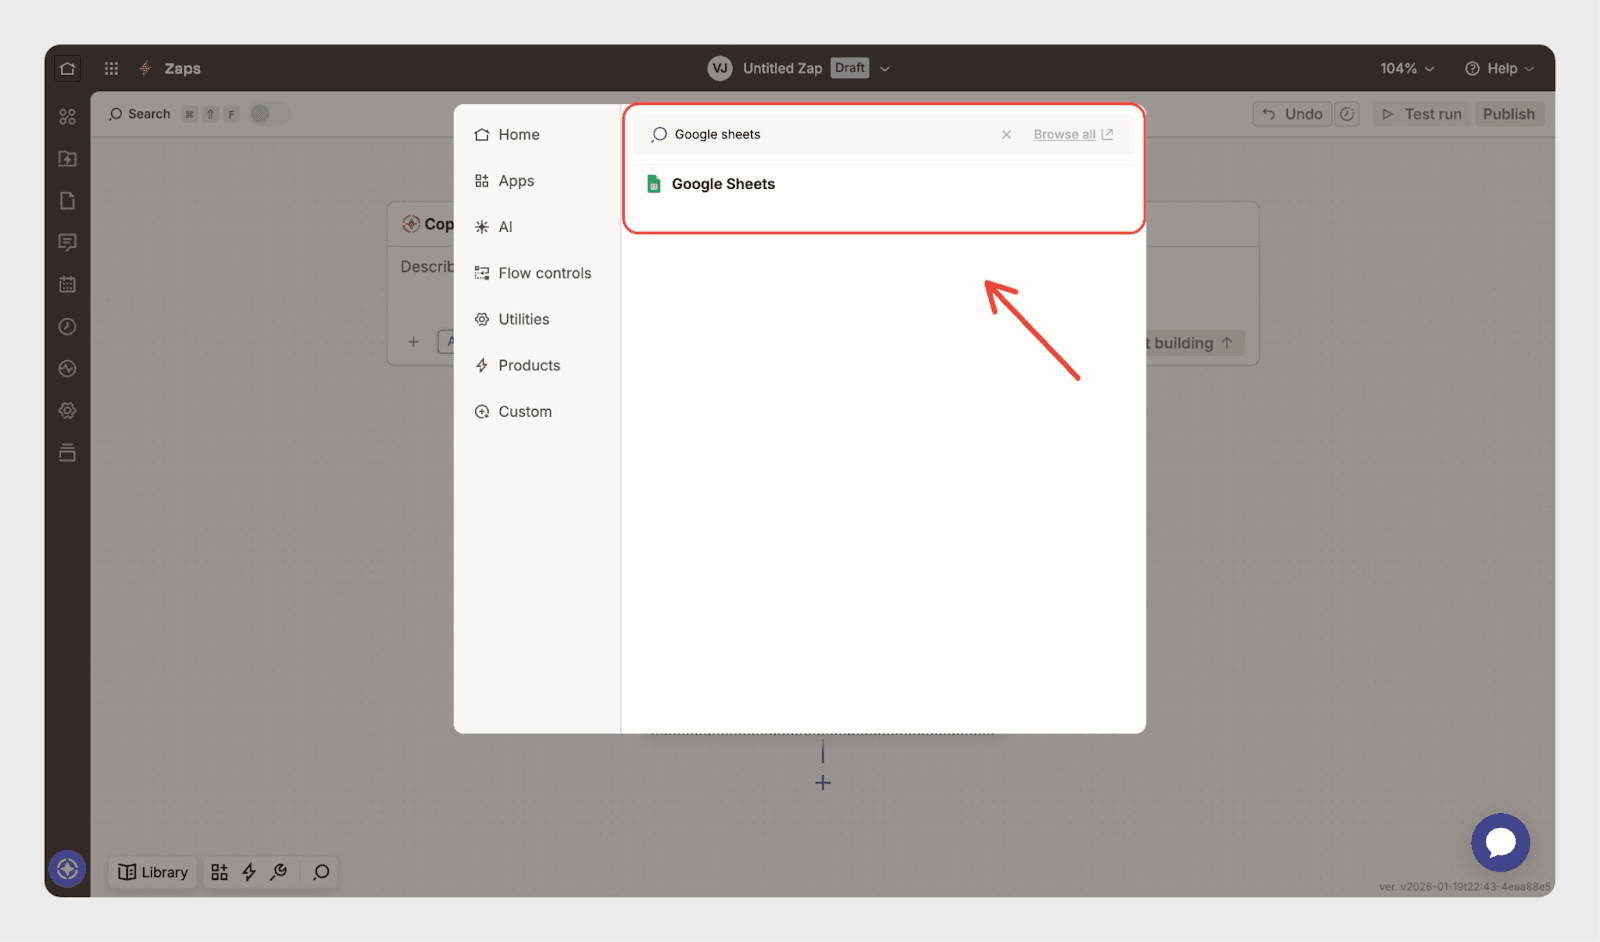
Task: Select Flow controls in the side menu
Action: pyautogui.click(x=544, y=273)
